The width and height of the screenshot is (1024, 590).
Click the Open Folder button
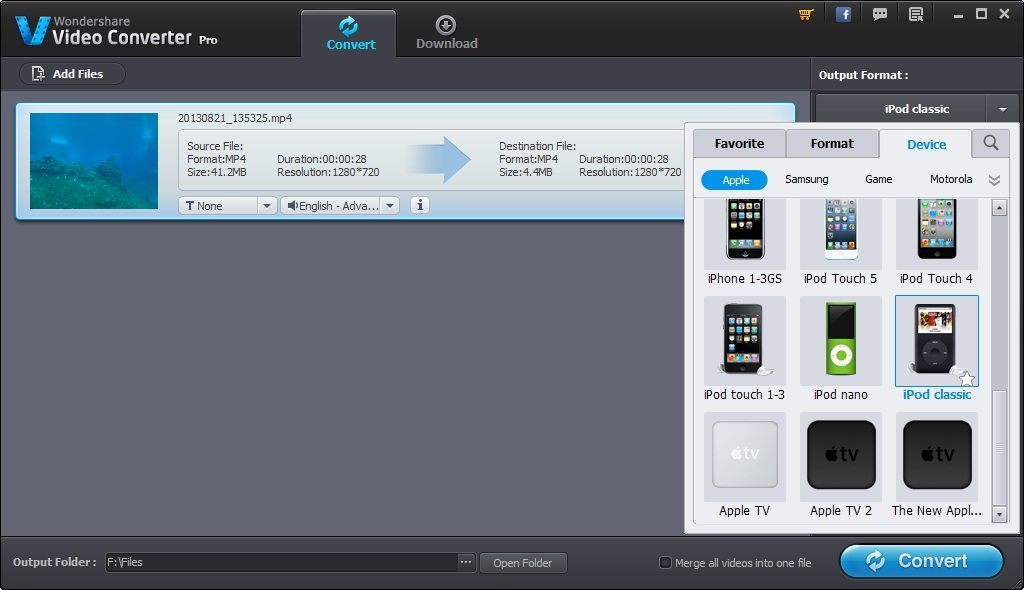523,562
